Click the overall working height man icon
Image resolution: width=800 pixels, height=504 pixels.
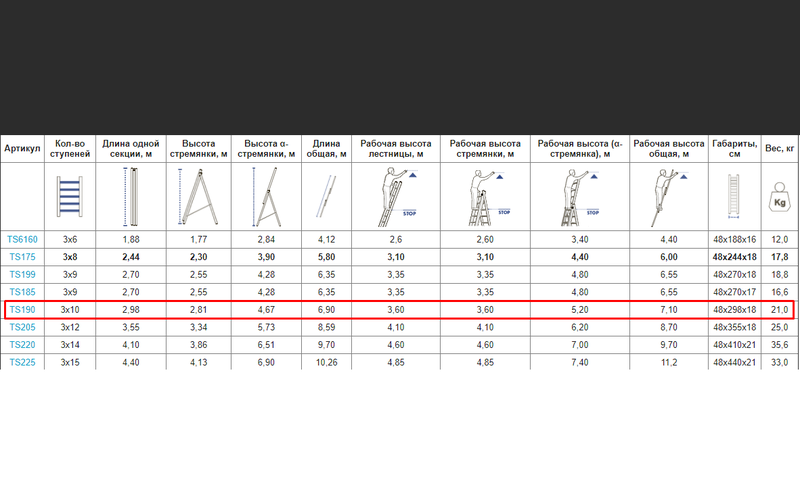tap(669, 198)
